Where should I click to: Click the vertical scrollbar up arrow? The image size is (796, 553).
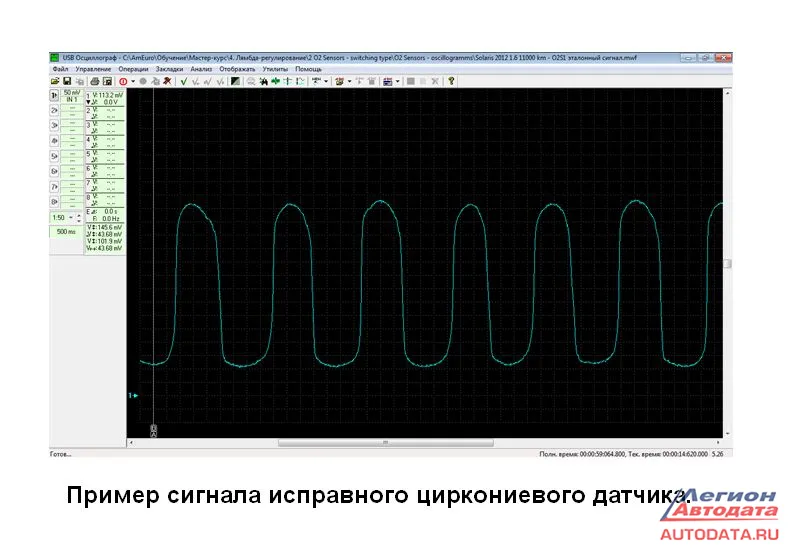tap(727, 93)
